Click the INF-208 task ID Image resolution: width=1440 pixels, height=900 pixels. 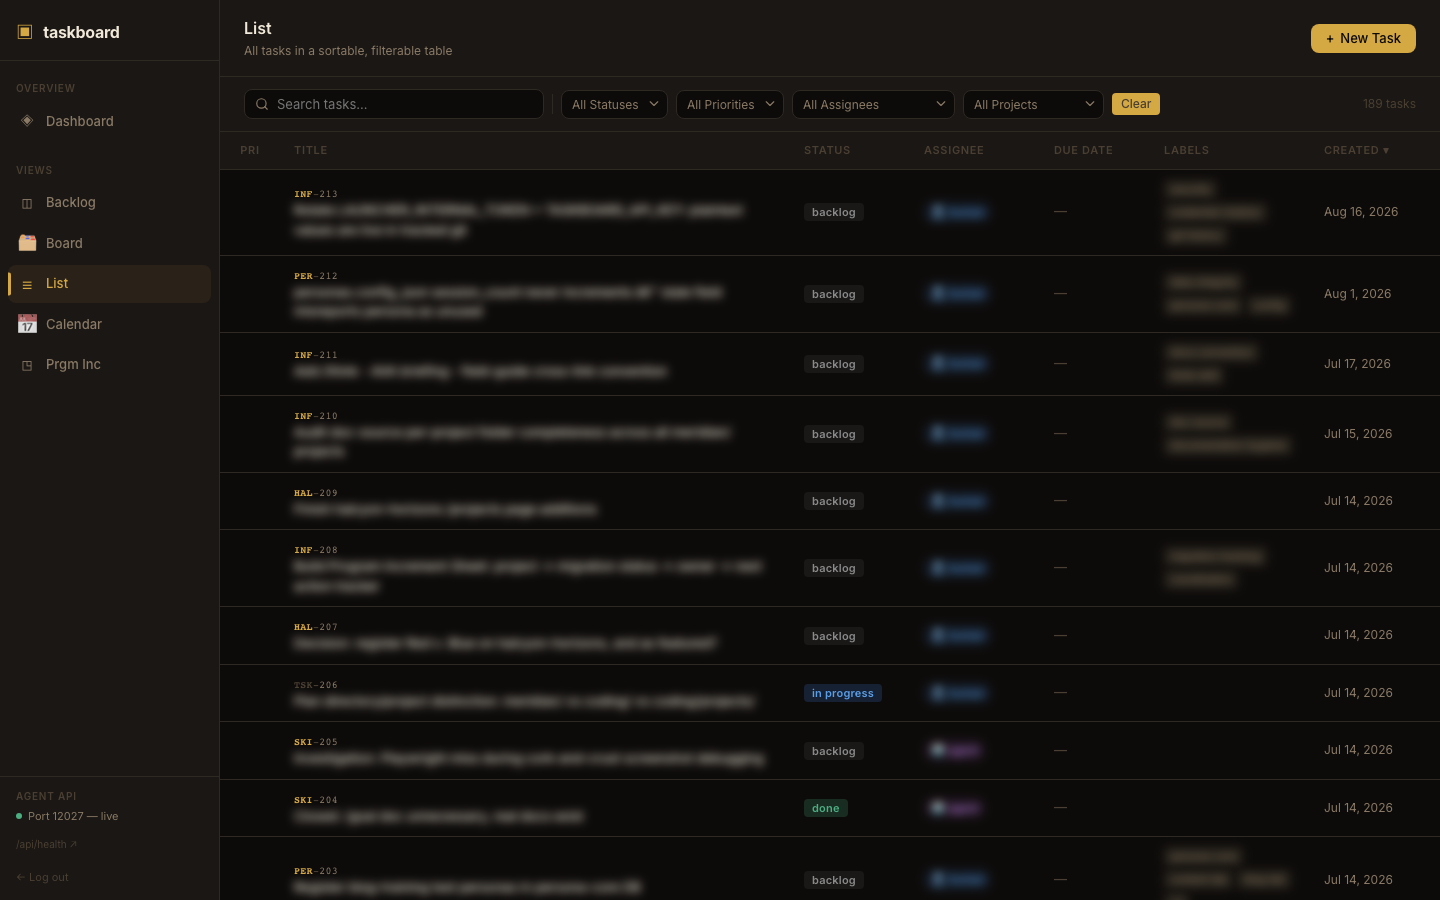point(316,550)
